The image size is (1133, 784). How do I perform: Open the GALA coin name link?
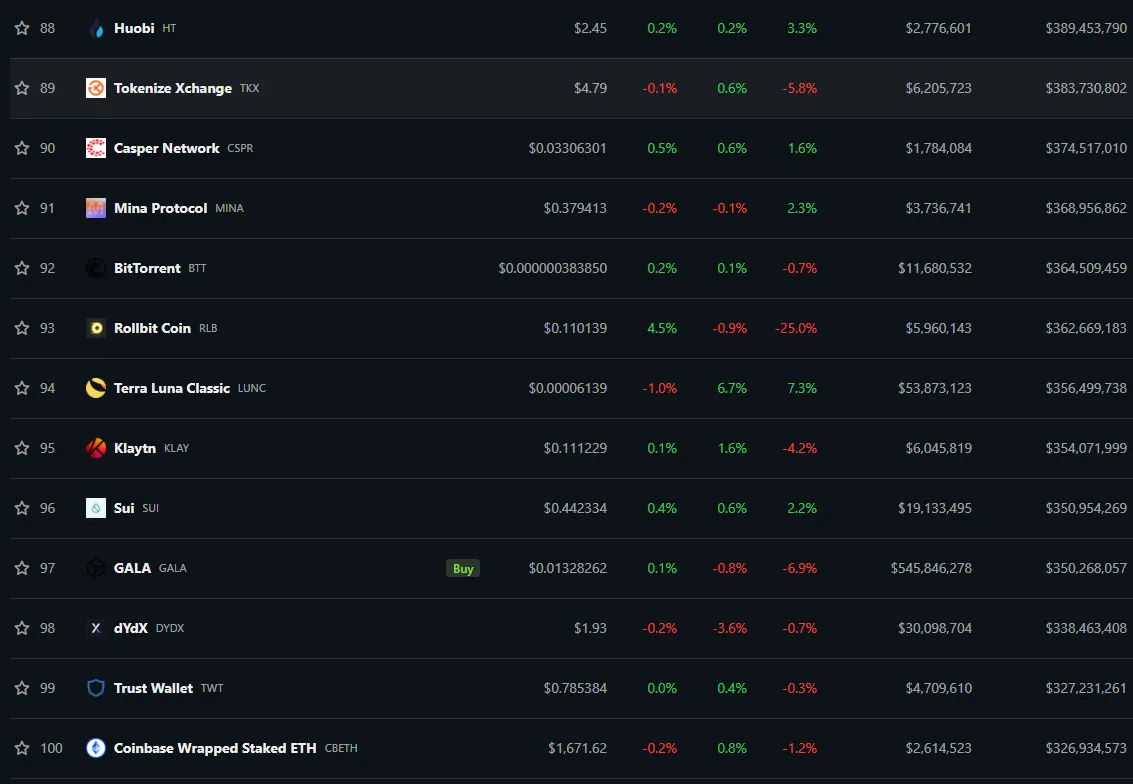click(x=132, y=568)
